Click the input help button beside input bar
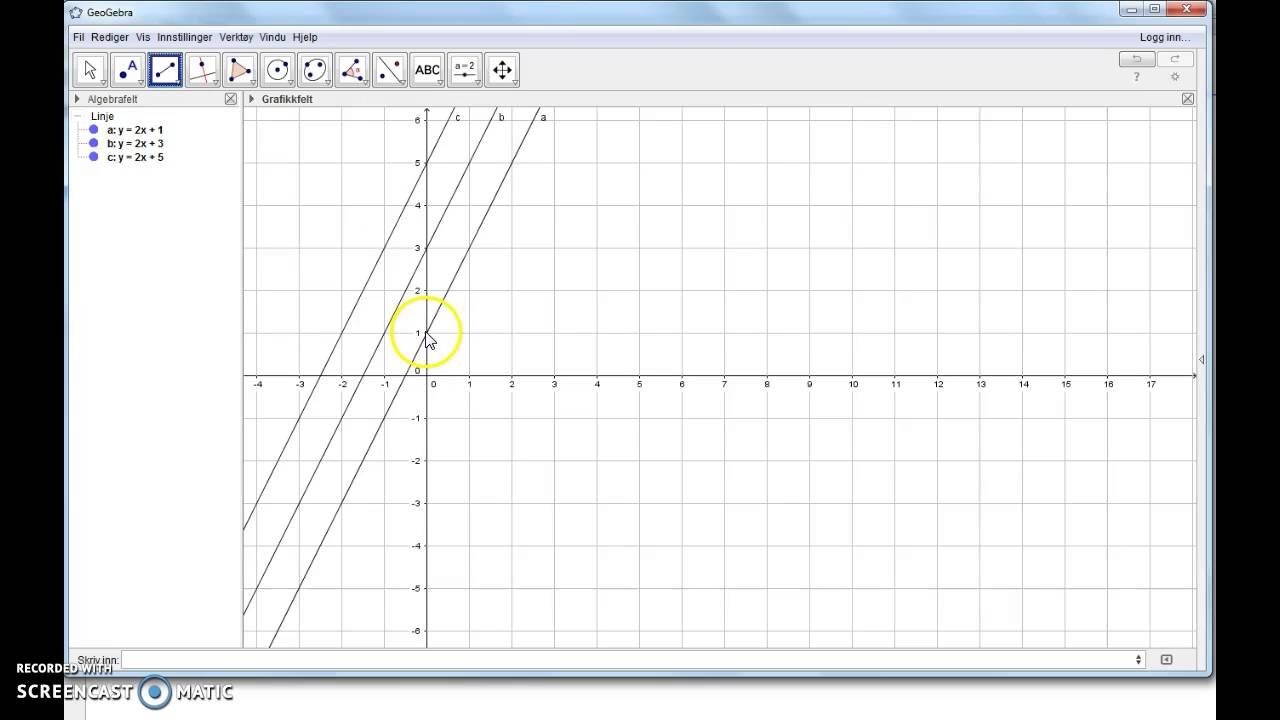This screenshot has height=720, width=1280. [1166, 660]
